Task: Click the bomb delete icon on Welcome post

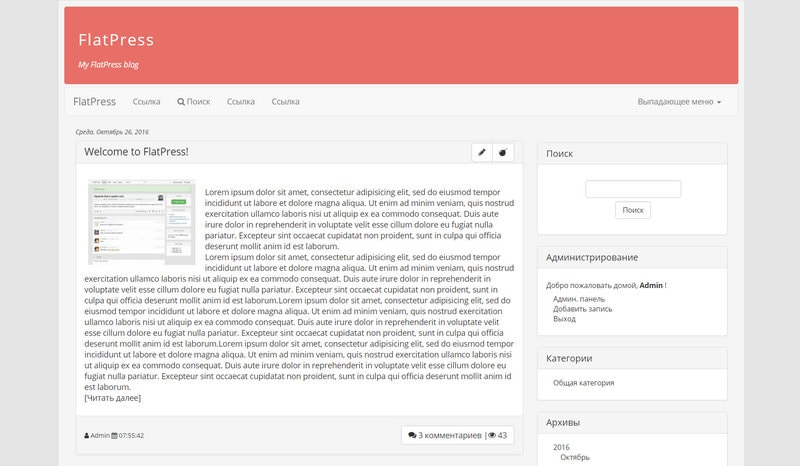Action: tap(503, 152)
